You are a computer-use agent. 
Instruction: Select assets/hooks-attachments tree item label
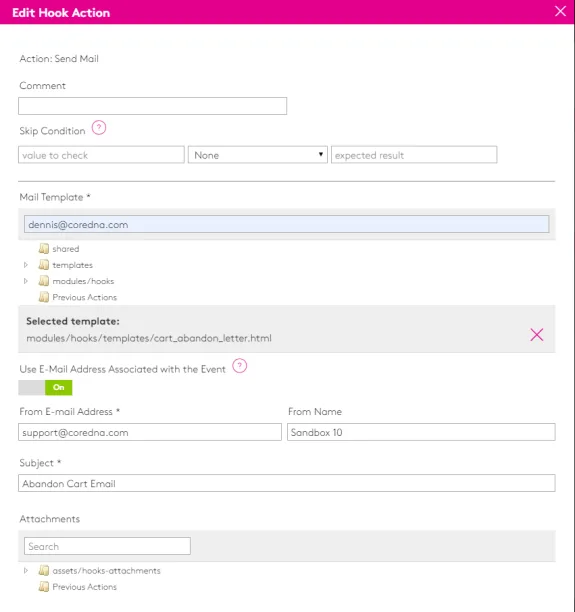pyautogui.click(x=107, y=571)
